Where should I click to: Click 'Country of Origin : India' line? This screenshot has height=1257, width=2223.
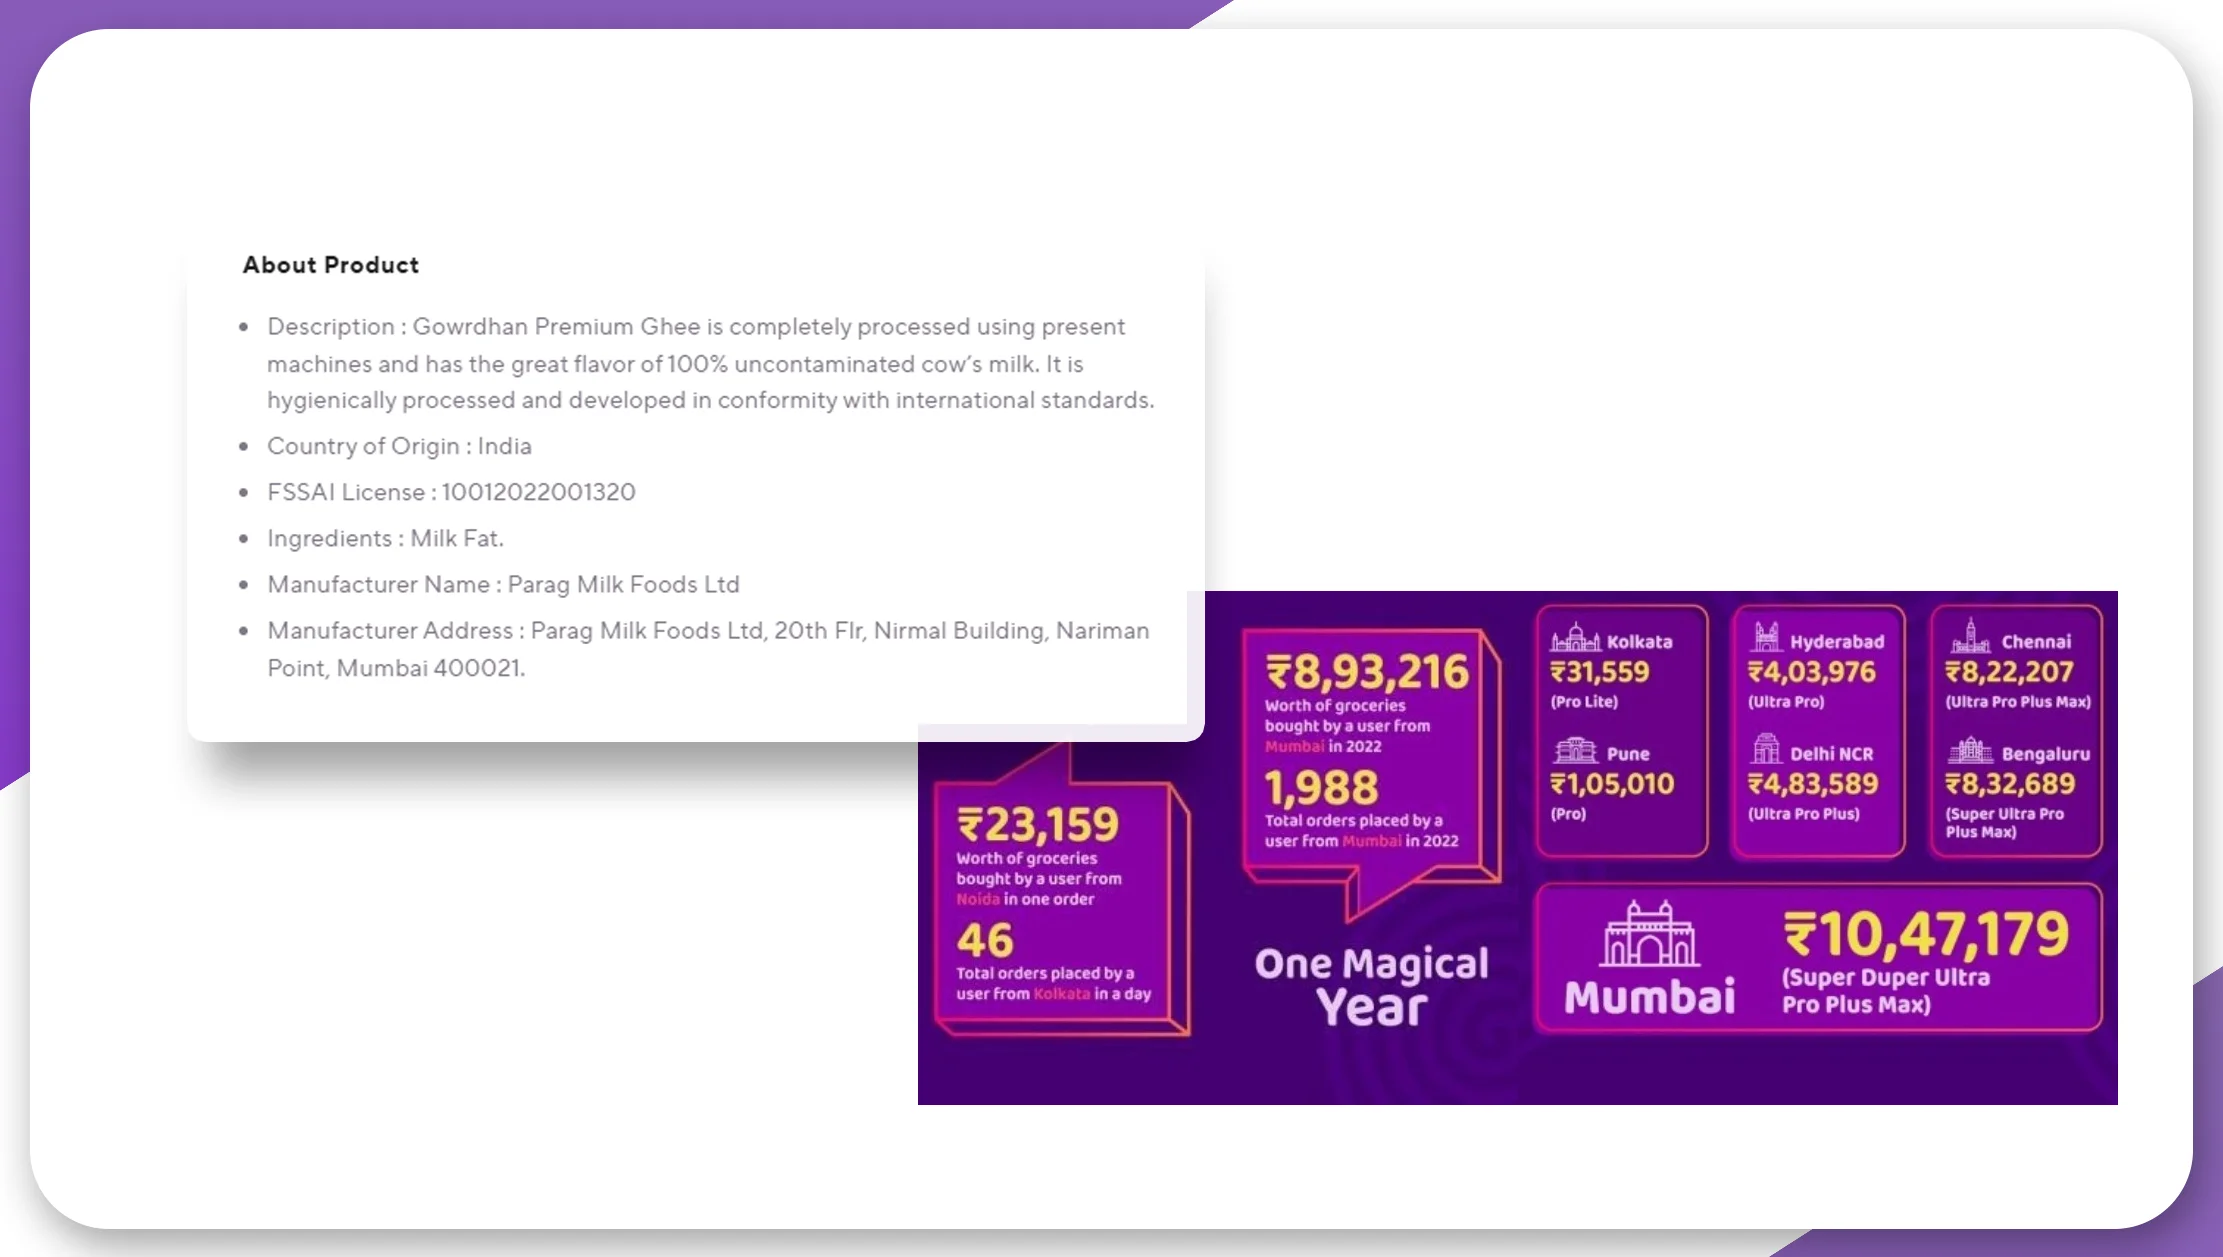399,446
